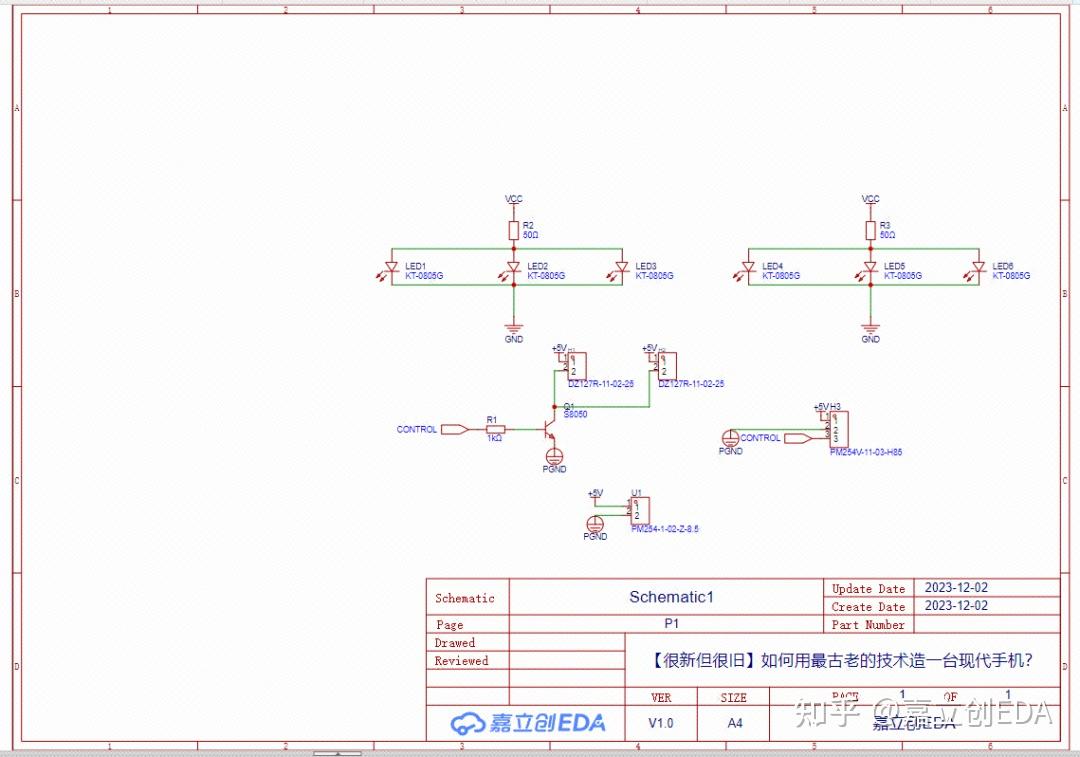This screenshot has width=1080, height=757.
Task: Click the Update Date value 2023-12-02
Action: click(956, 588)
